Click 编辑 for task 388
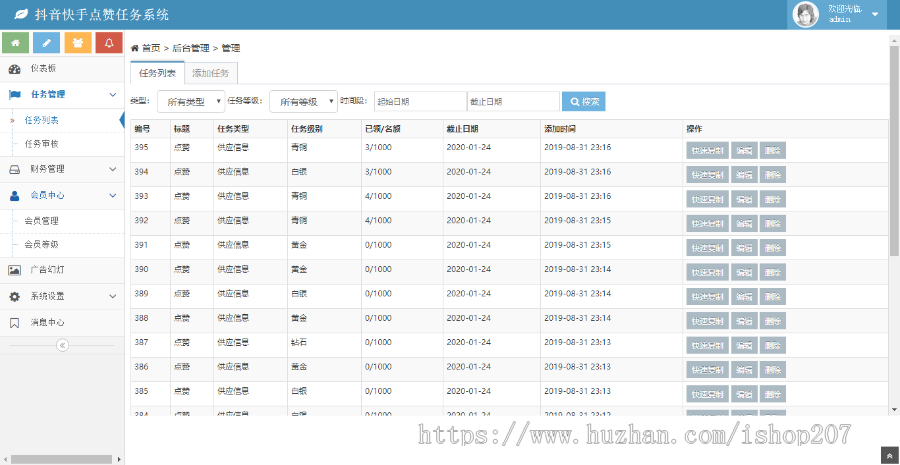This screenshot has height=465, width=900. pos(744,321)
